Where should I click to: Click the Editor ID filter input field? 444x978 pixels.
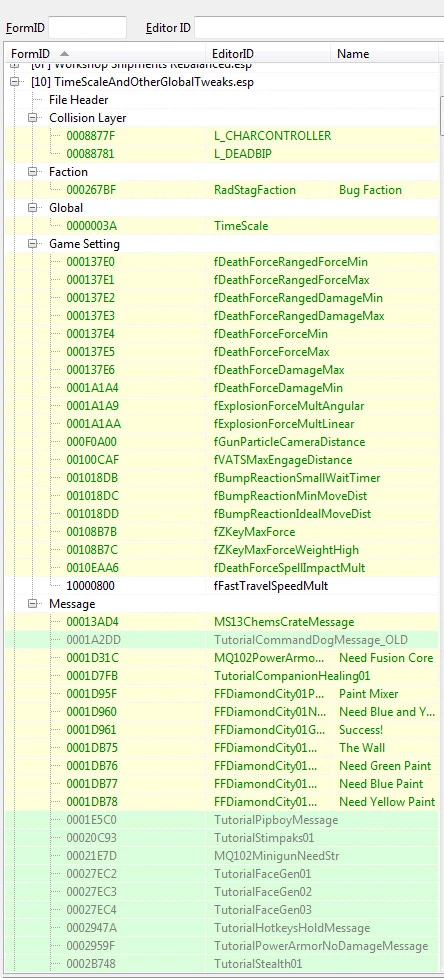pos(319,28)
